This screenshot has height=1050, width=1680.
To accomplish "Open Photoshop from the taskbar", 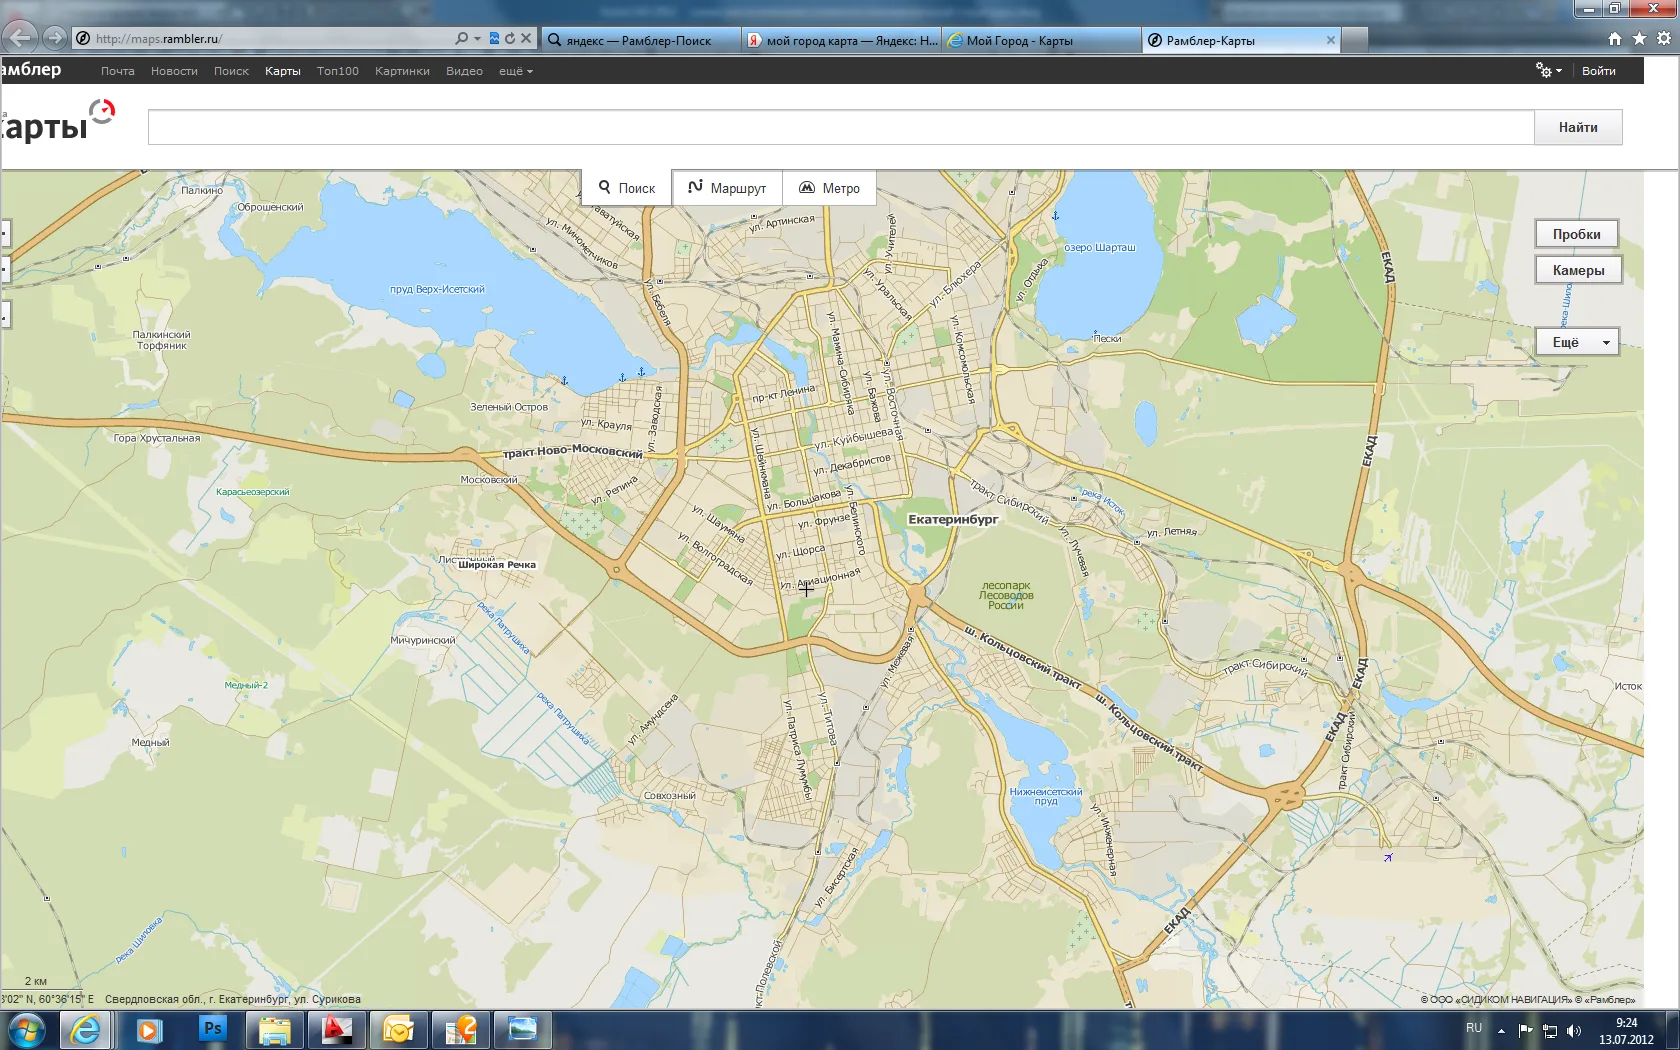I will pyautogui.click(x=212, y=1029).
